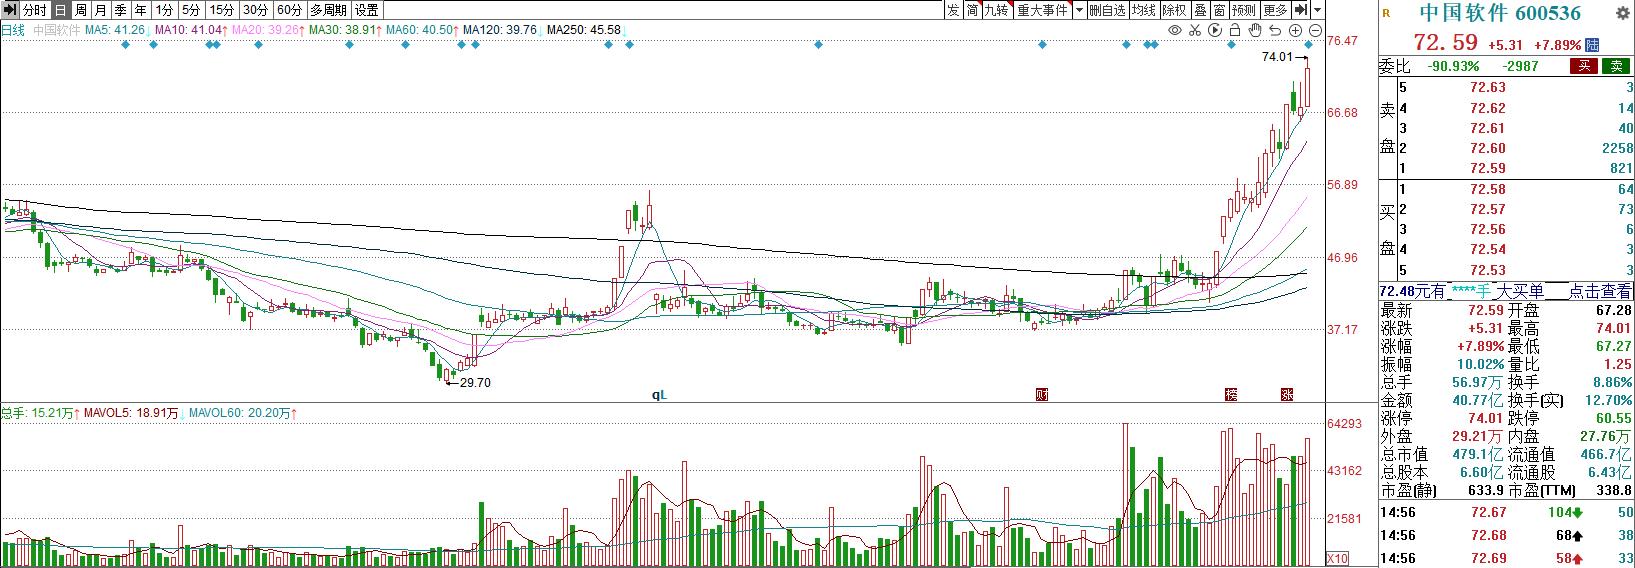
Task: Switch to 年 yearly period
Action: click(140, 10)
